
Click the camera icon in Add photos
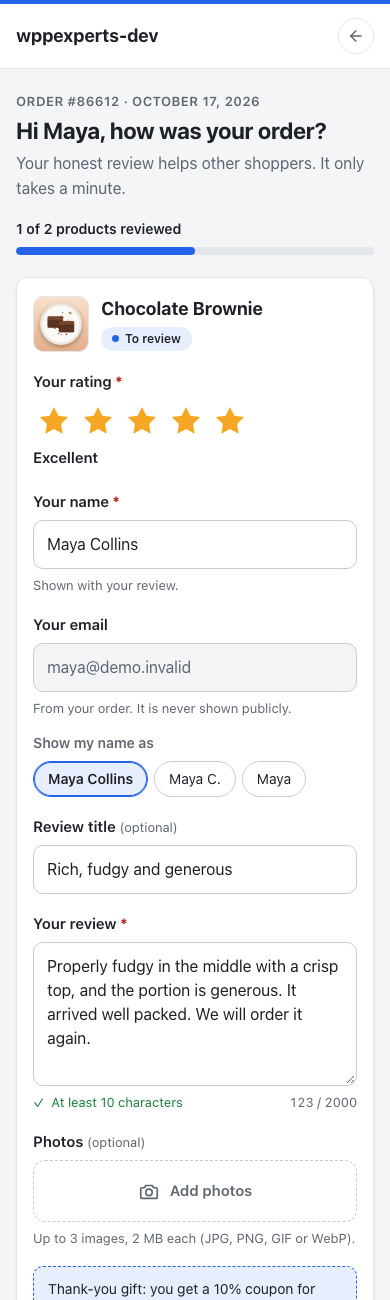coord(149,1191)
